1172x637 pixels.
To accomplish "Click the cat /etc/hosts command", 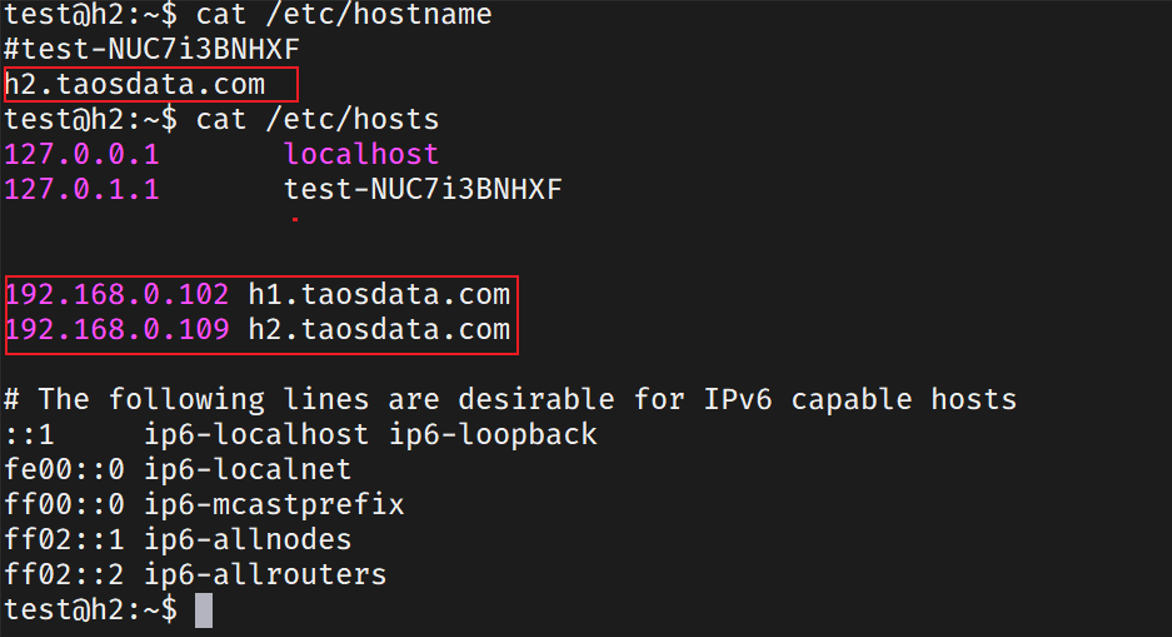I will (x=318, y=120).
